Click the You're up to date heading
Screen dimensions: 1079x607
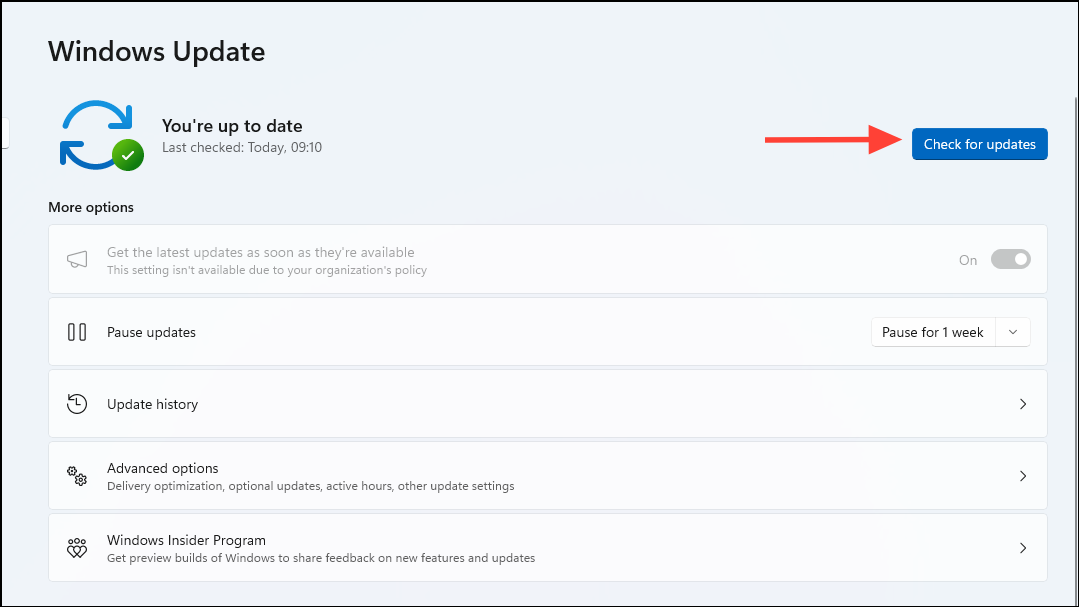pos(232,126)
